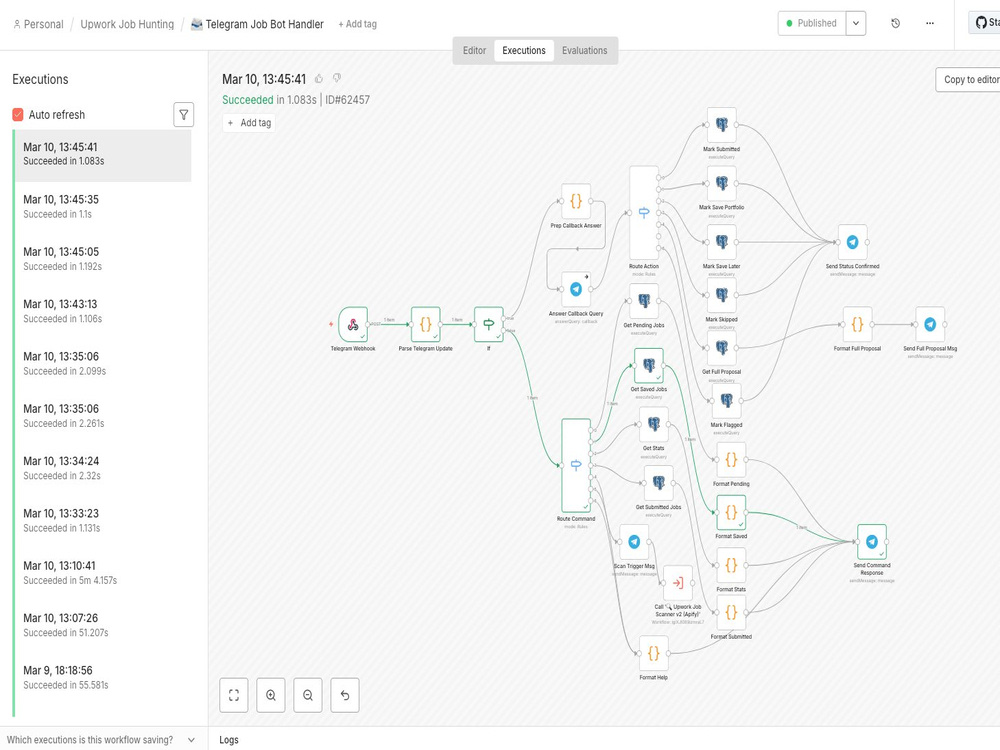Add tag to the workflow title
Viewport: 1000px width, 750px height.
(357, 24)
